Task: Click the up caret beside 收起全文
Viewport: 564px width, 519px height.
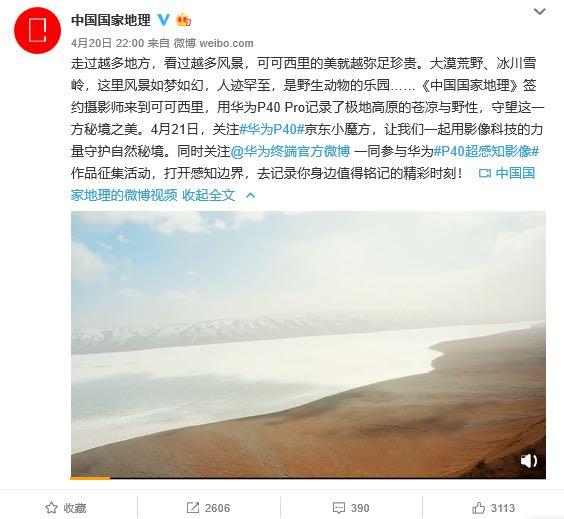Action: pos(250,196)
